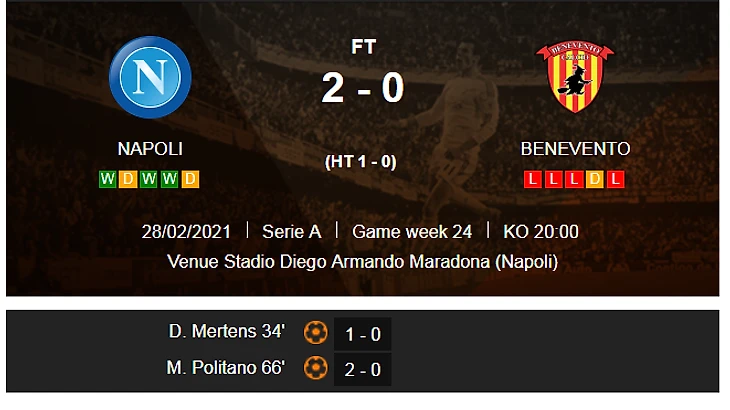Click the 1 - 0 score box
This screenshot has width=730, height=410.
pos(362,333)
